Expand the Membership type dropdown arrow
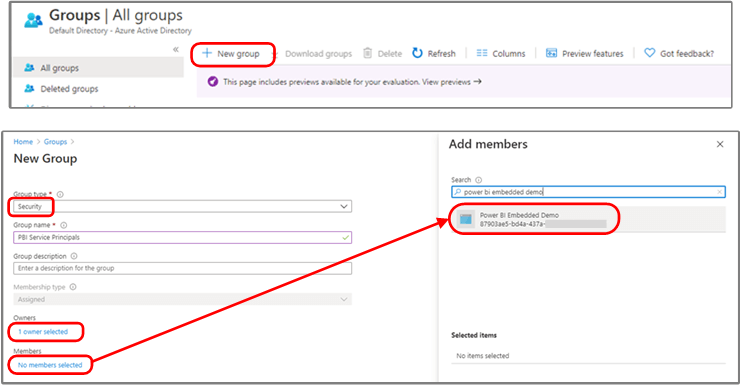741x385 pixels. (x=344, y=299)
